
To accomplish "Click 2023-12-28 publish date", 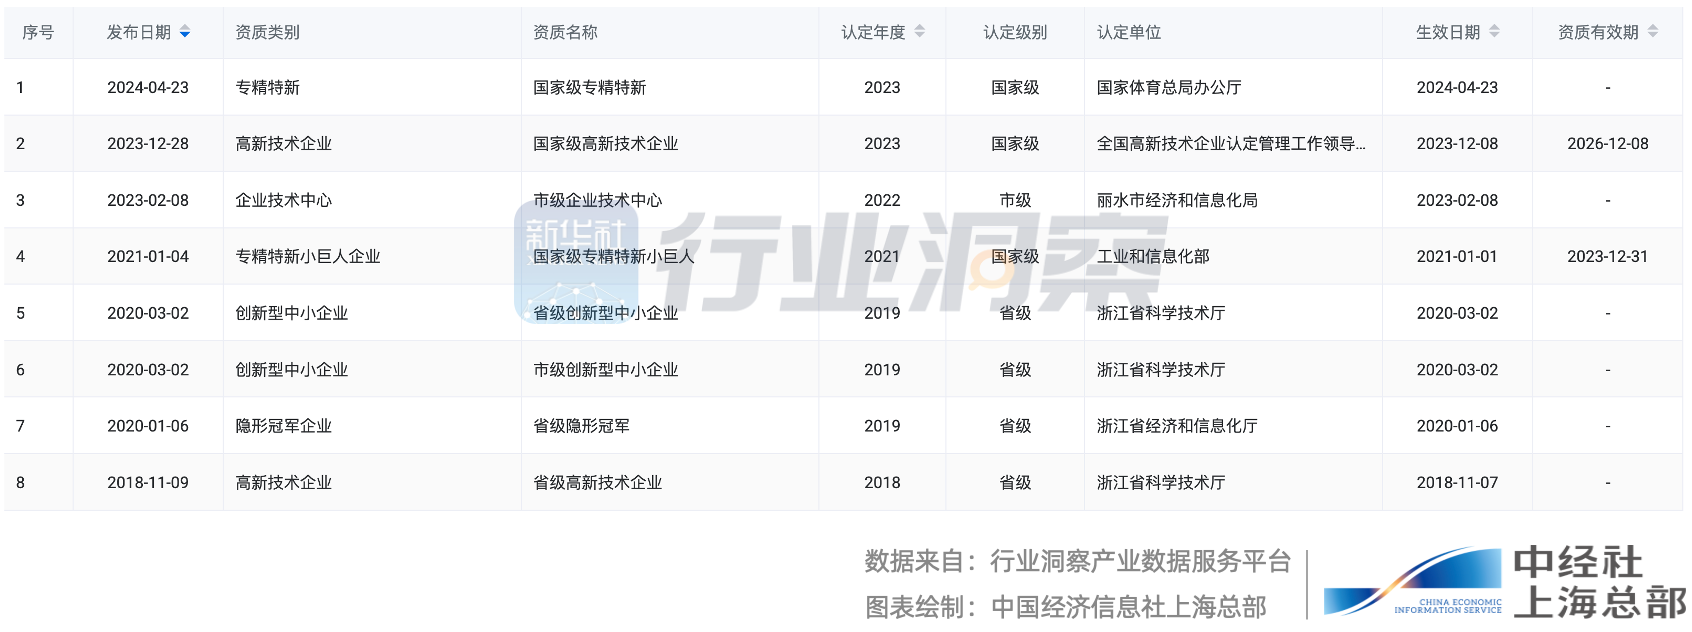I will click(x=148, y=143).
